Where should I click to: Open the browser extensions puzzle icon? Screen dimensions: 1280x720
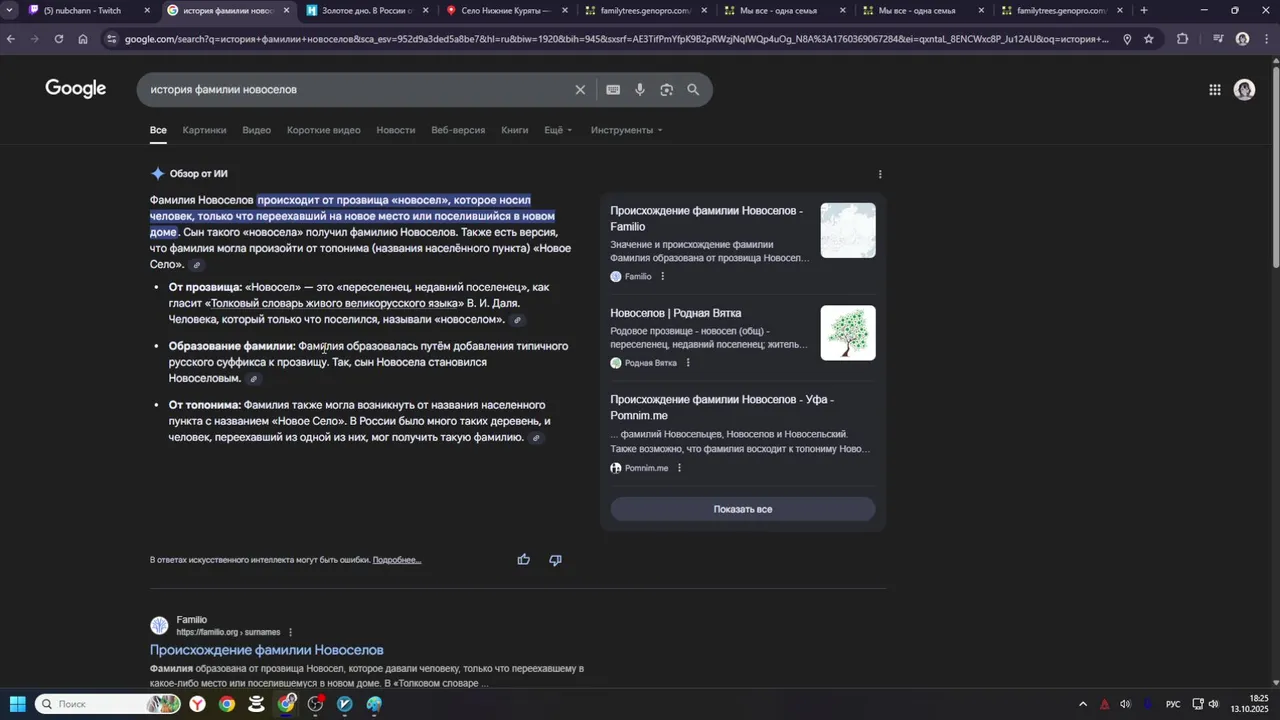tap(1183, 39)
